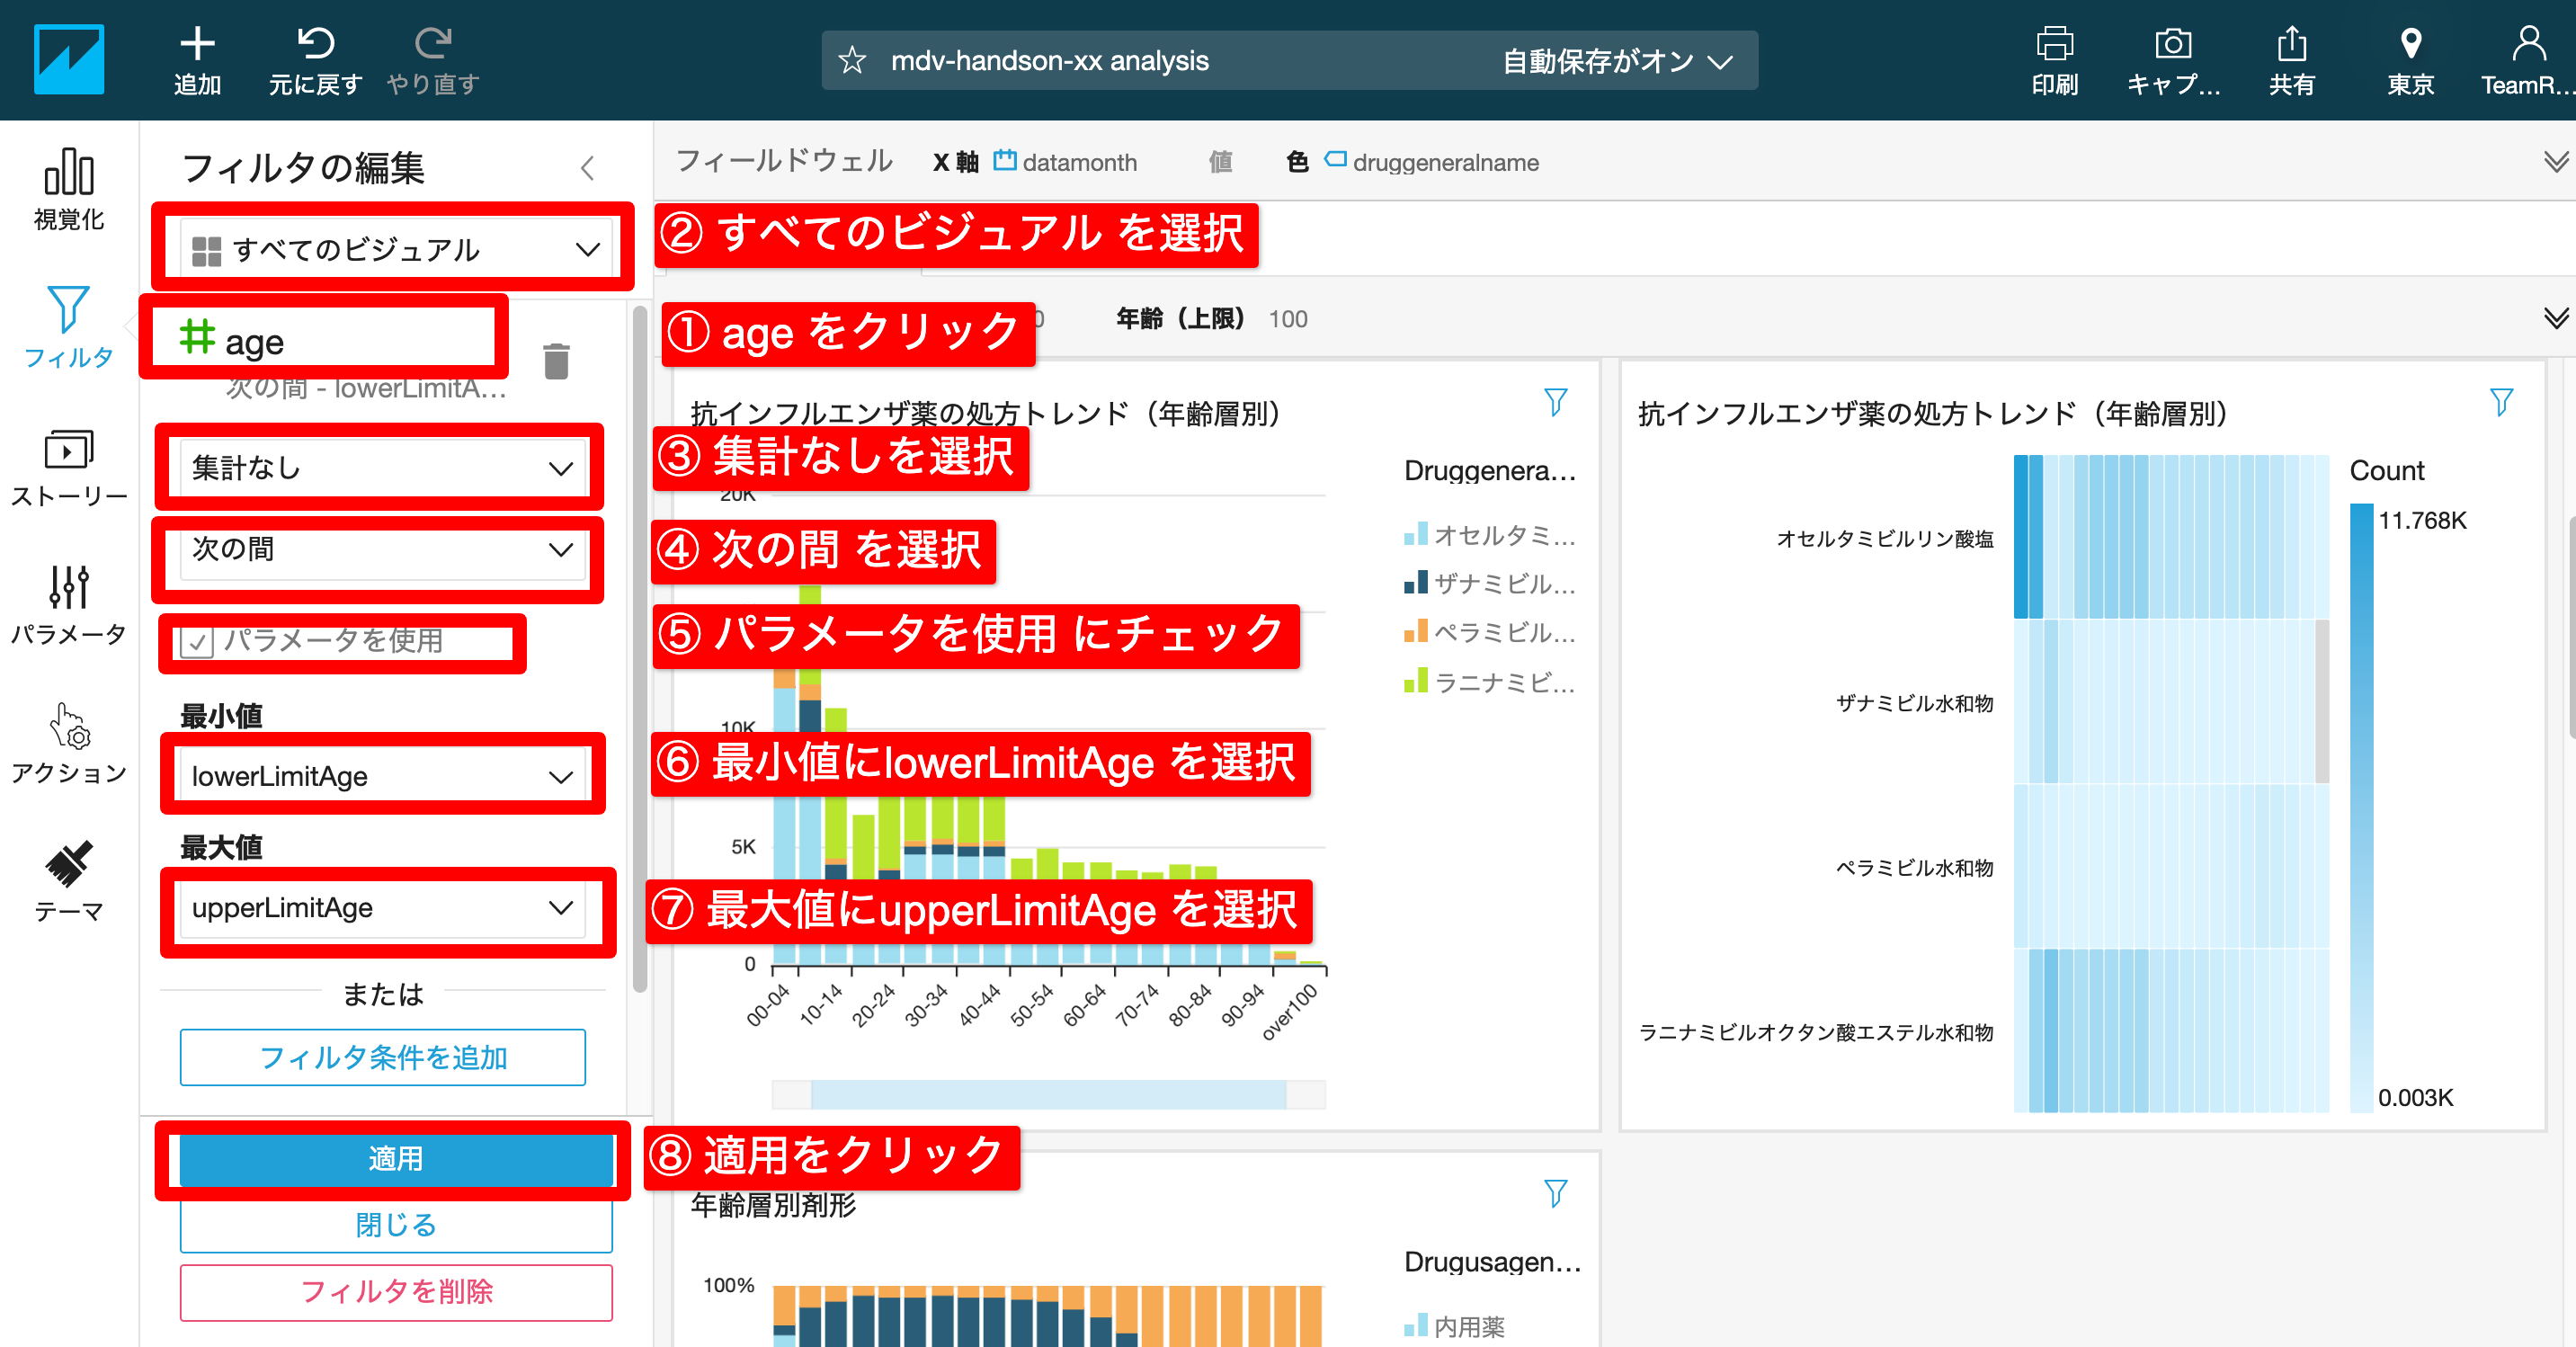Click the キャプチャ camera icon
The width and height of the screenshot is (2576, 1347).
[x=2172, y=44]
